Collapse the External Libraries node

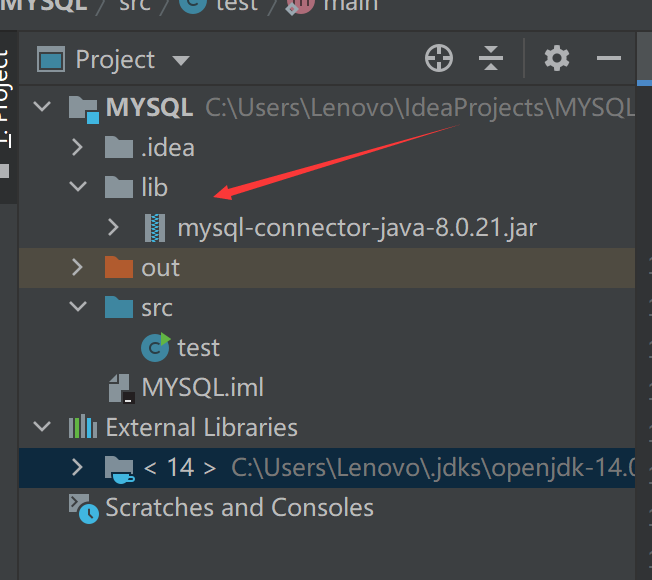[x=42, y=428]
